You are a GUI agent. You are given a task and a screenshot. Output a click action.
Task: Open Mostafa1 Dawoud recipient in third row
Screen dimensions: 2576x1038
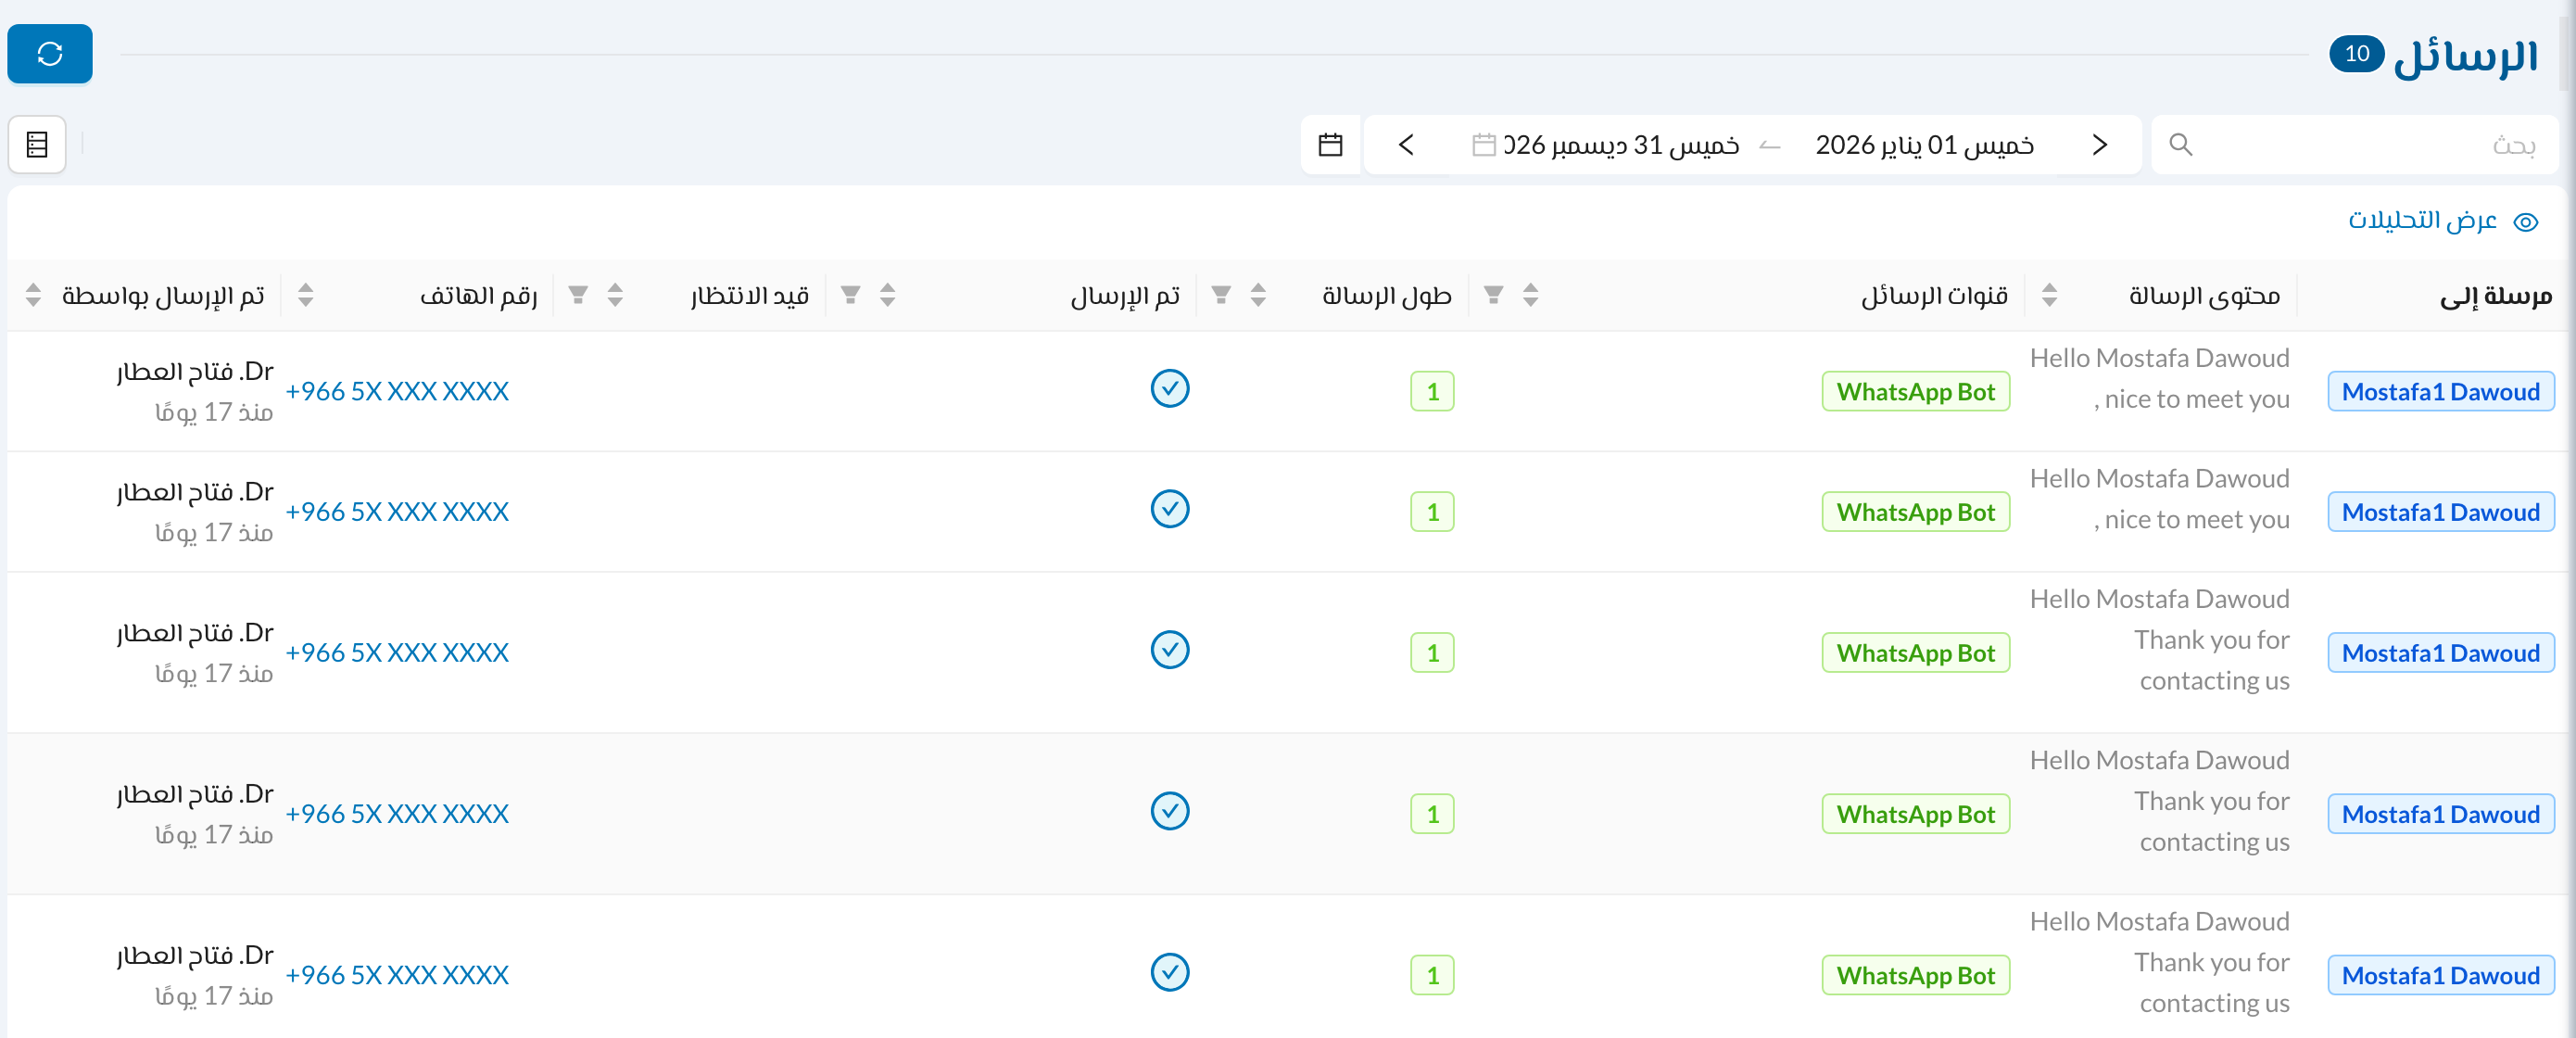pos(2440,654)
